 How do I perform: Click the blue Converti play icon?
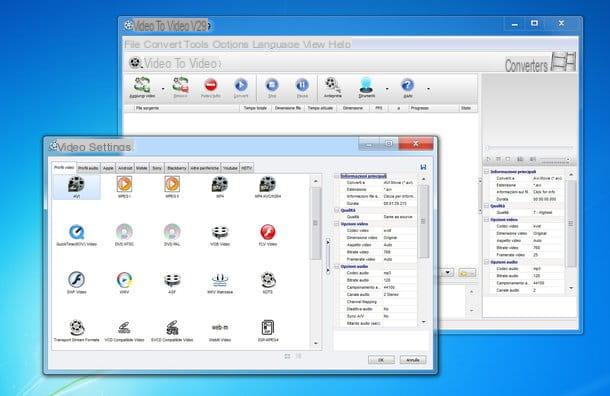241,85
